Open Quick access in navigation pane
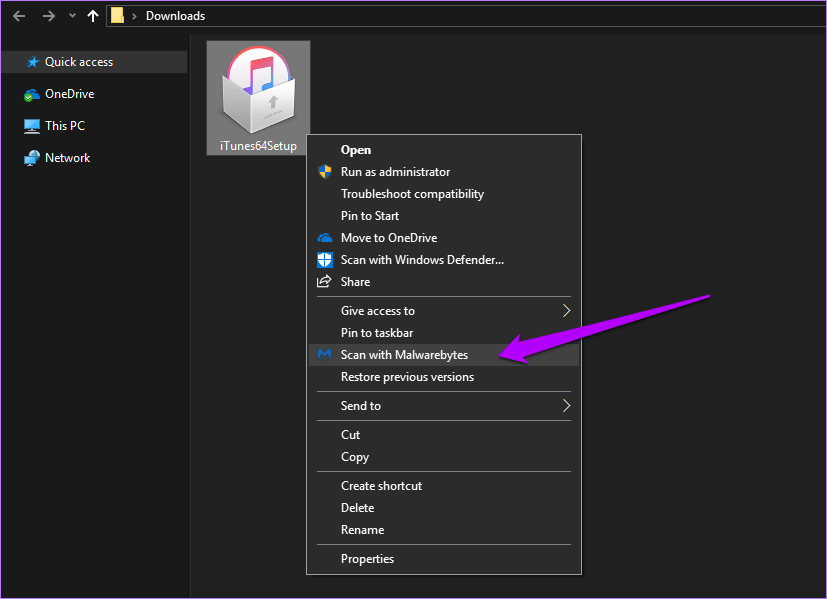The height and width of the screenshot is (599, 827). pos(94,62)
